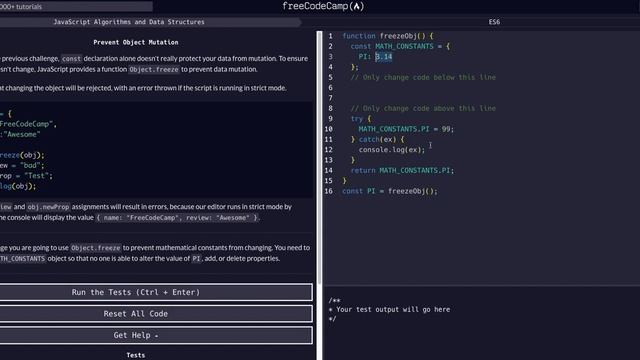Click 'catch(ex) {' on line 11
640x360 pixels.
pos(382,140)
